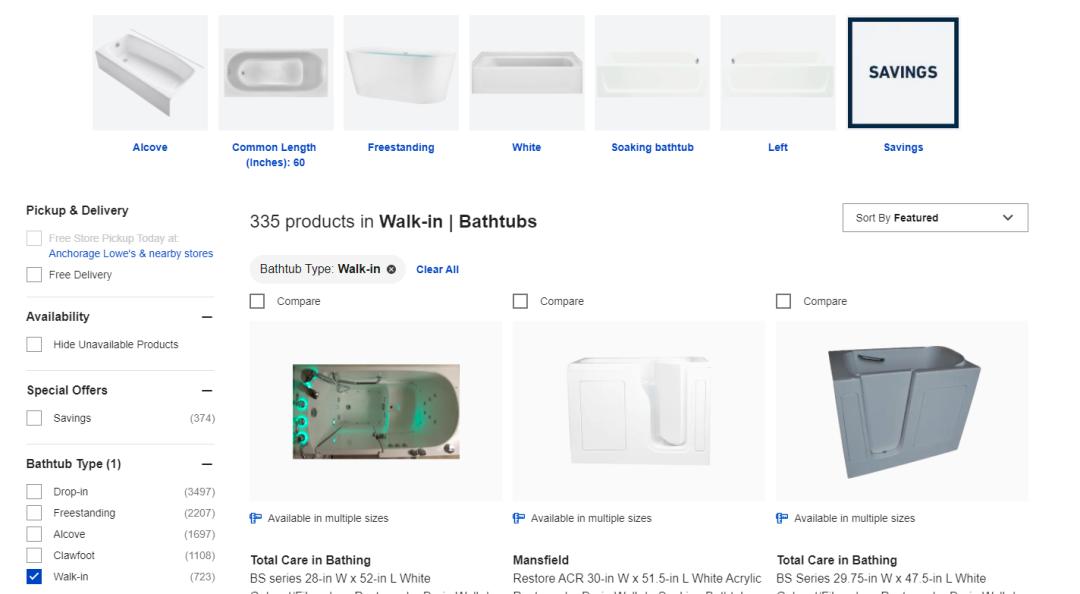
Task: Uncheck the Walk-in bathtub type filter
Action: pyautogui.click(x=35, y=577)
